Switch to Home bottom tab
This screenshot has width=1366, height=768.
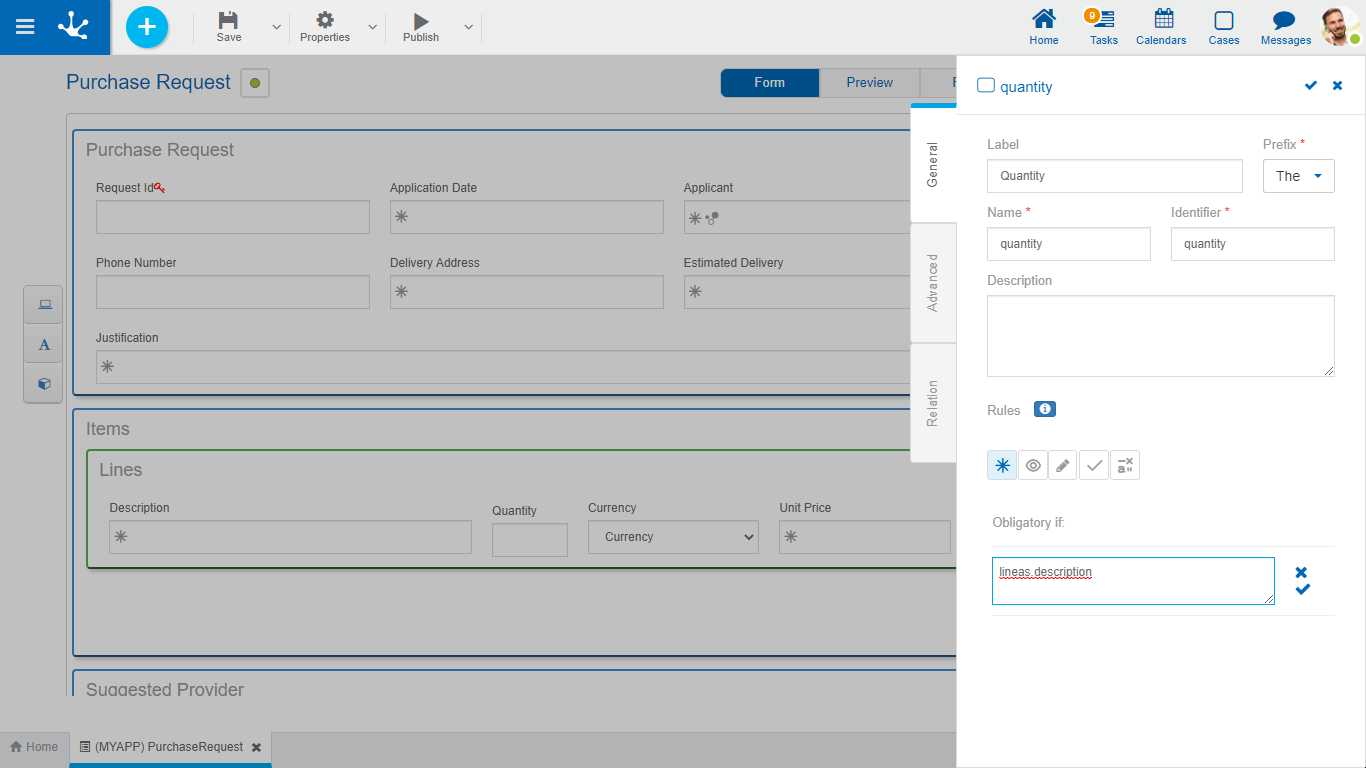point(34,747)
